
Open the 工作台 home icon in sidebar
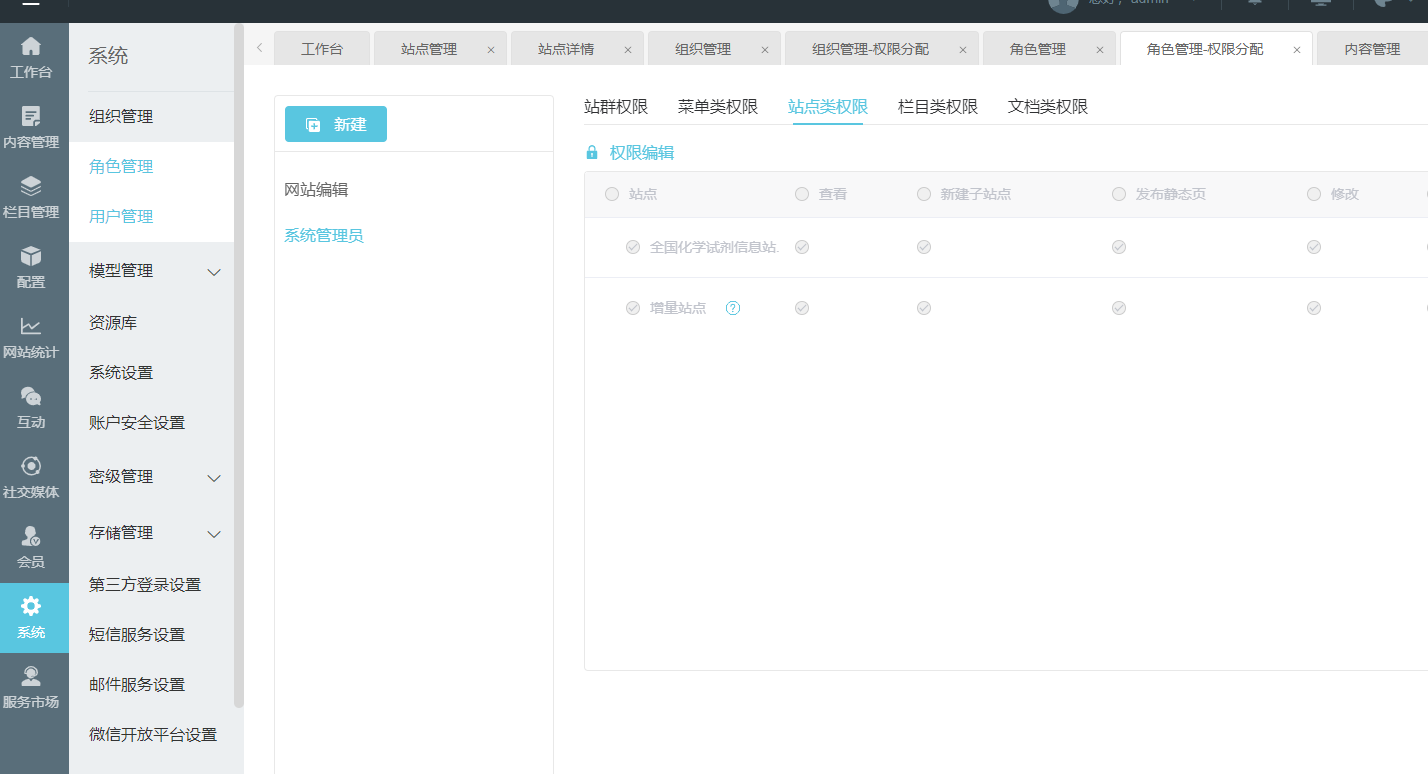(31, 47)
